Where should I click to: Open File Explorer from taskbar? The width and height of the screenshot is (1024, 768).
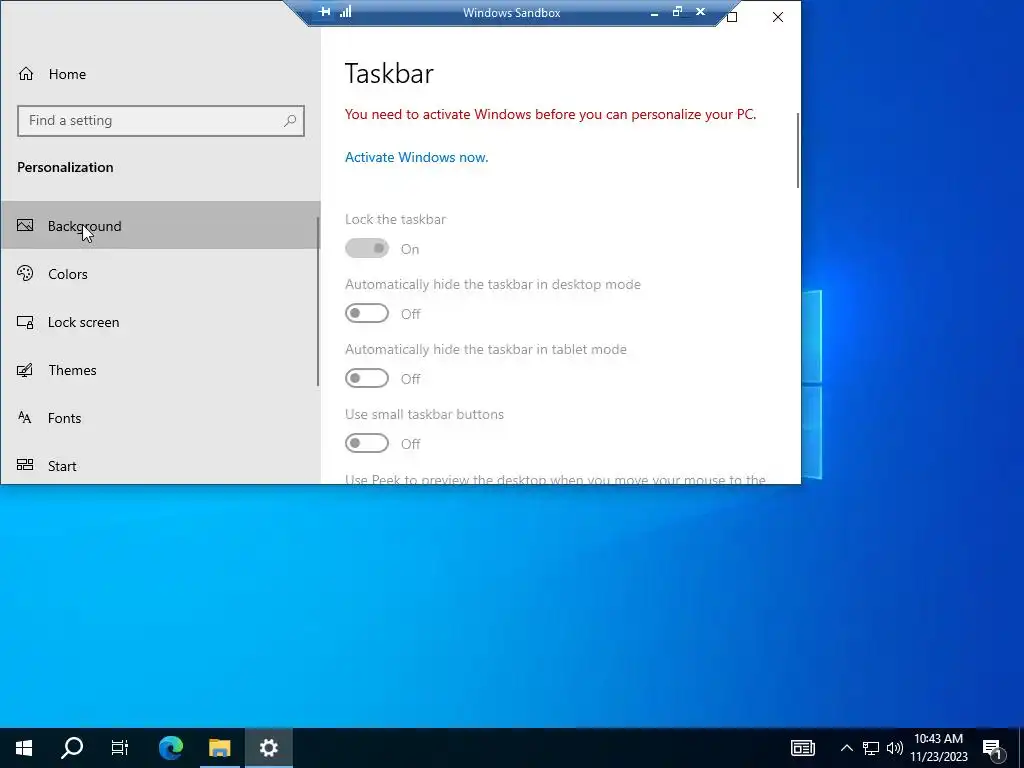(220, 748)
